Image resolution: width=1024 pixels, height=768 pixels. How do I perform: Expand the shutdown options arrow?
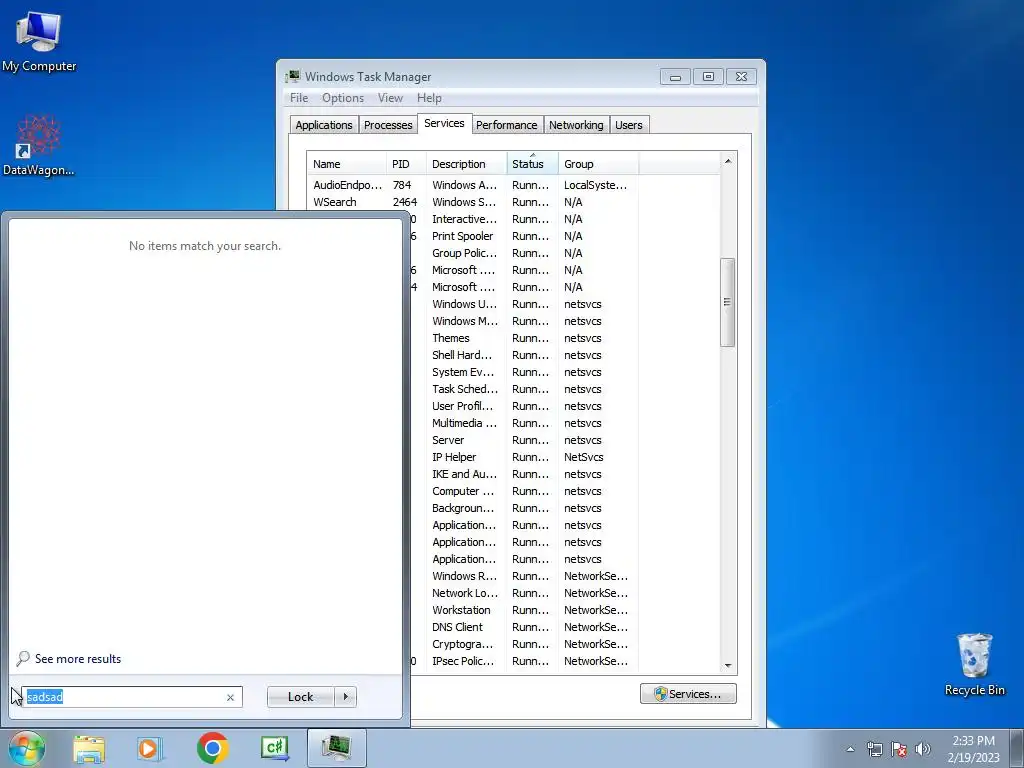pyautogui.click(x=345, y=697)
